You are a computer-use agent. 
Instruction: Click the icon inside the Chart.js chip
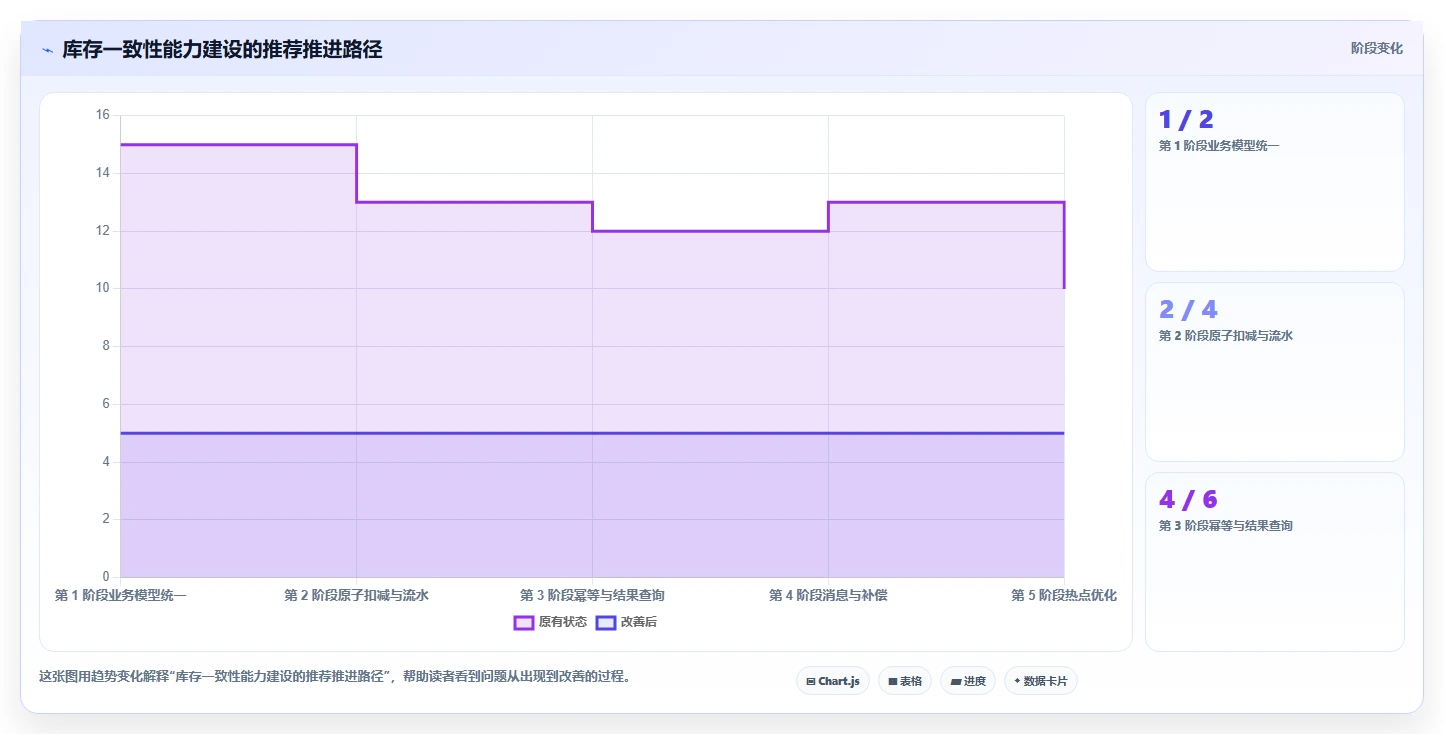[810, 681]
